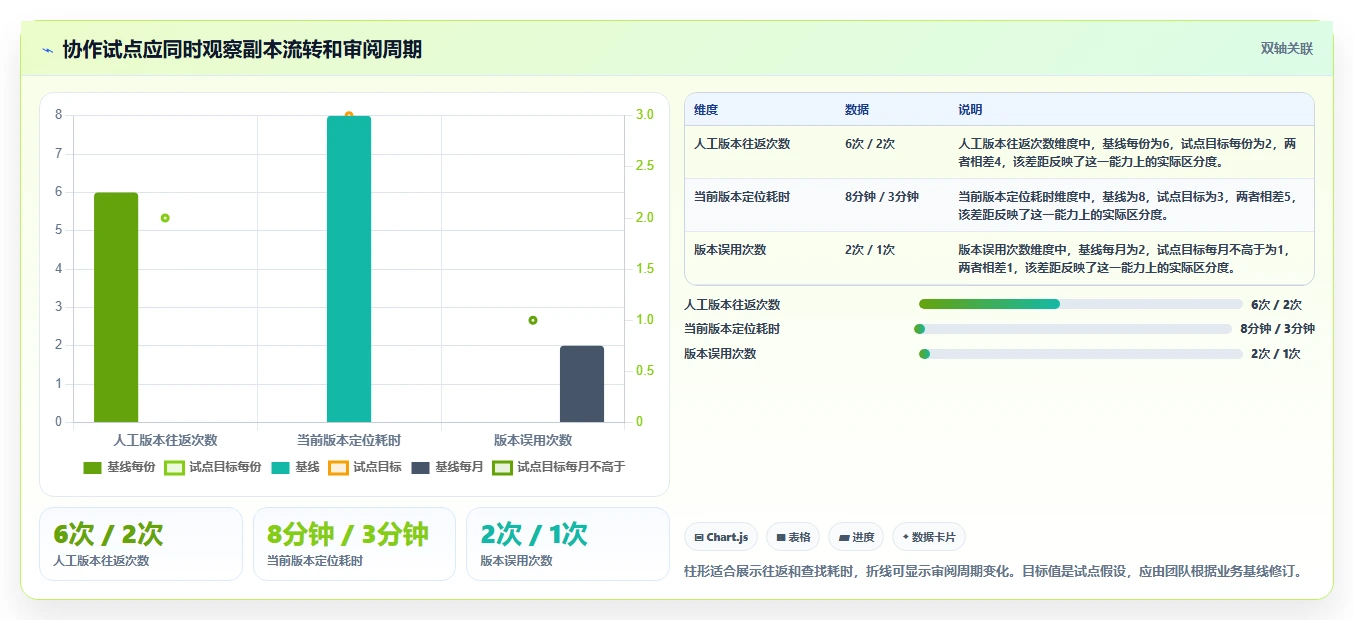
Task: Click the 数据 table column header
Action: (857, 110)
